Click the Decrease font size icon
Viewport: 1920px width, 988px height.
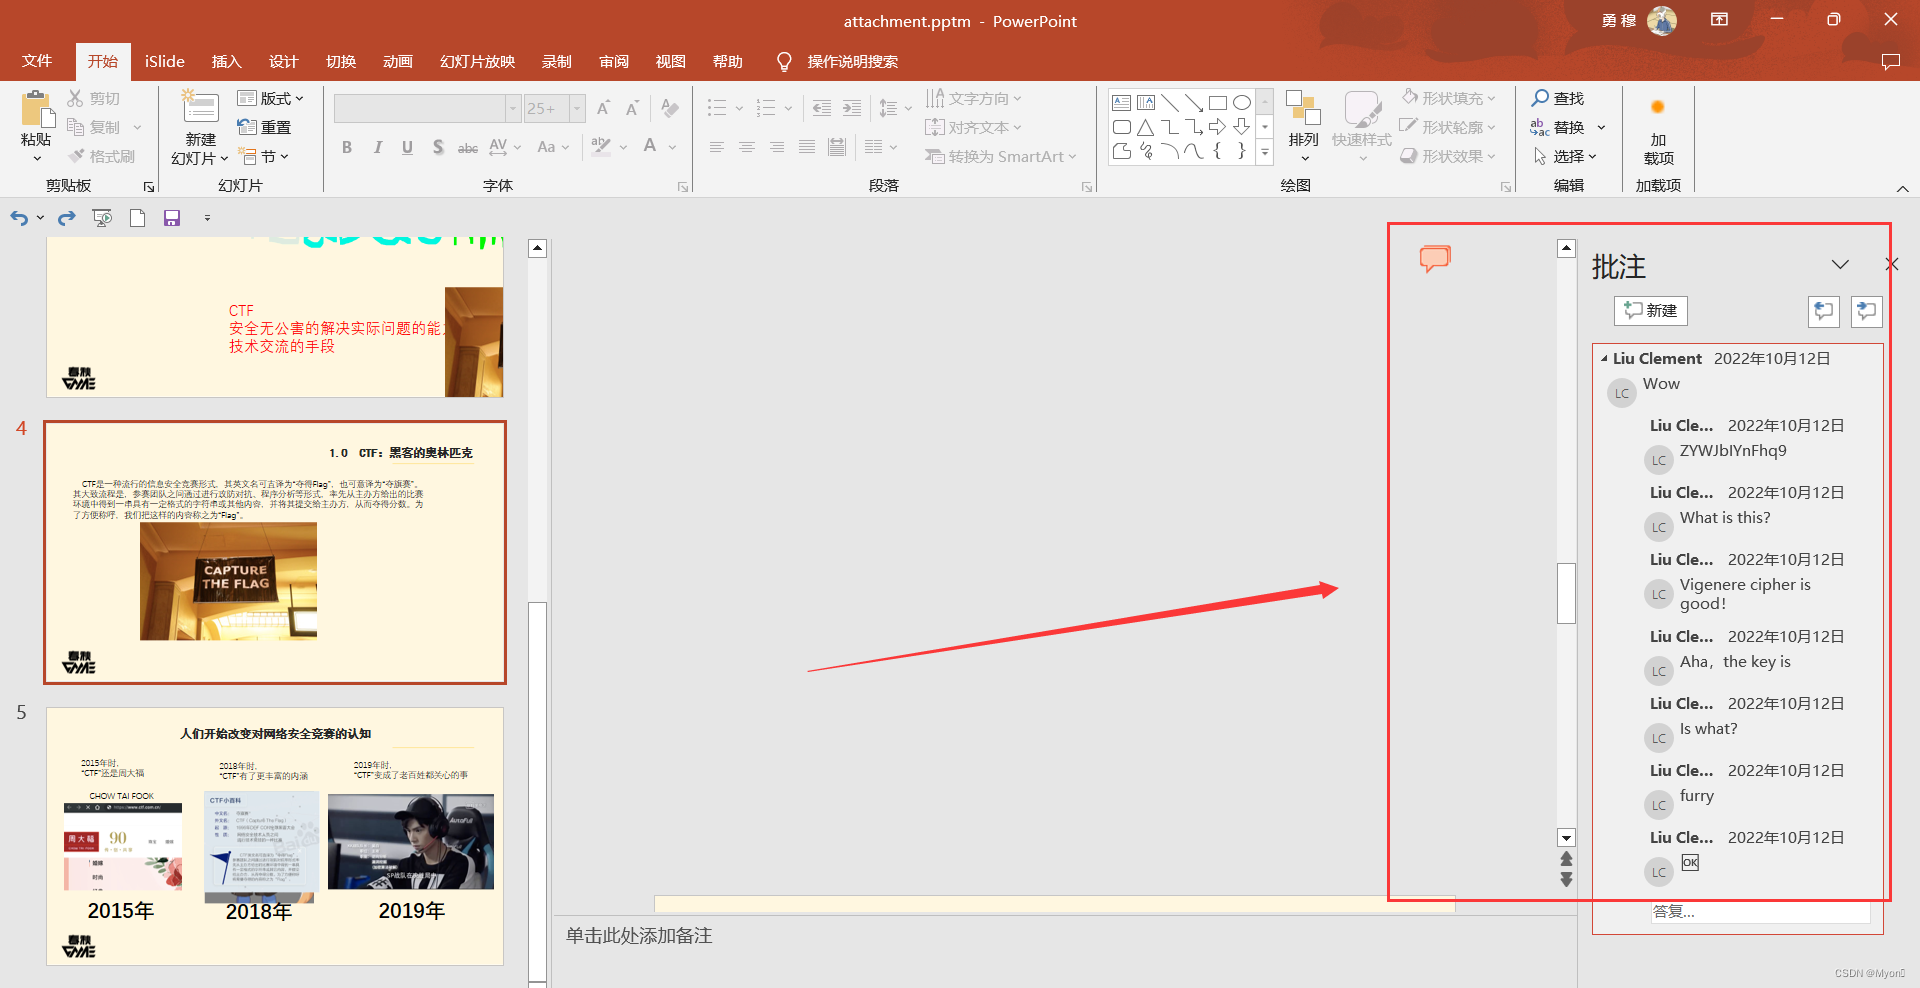click(632, 108)
